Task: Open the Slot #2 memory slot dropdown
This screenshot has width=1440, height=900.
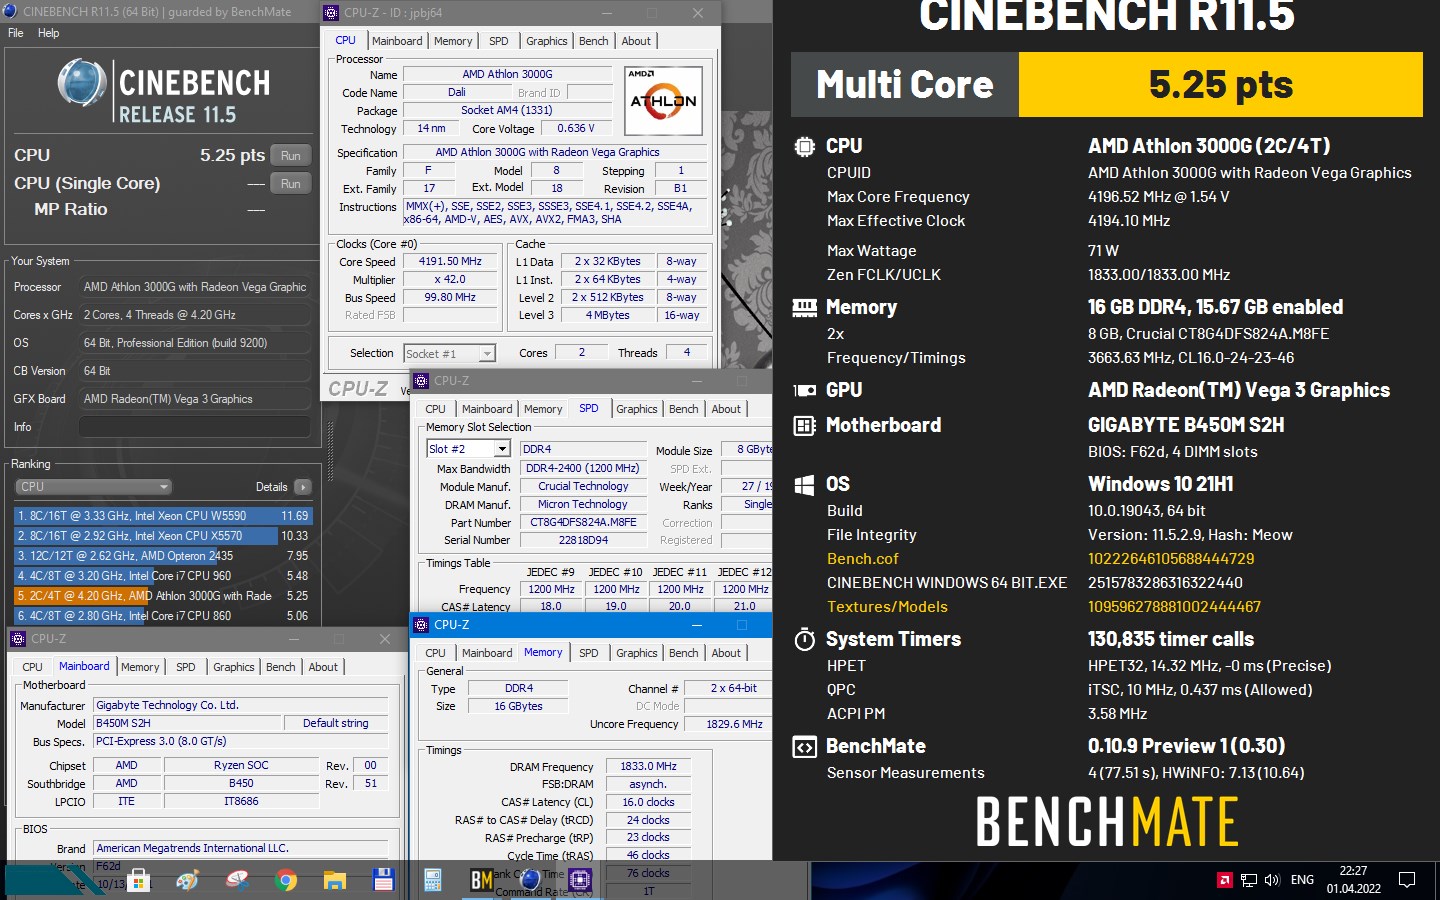Action: (x=468, y=449)
